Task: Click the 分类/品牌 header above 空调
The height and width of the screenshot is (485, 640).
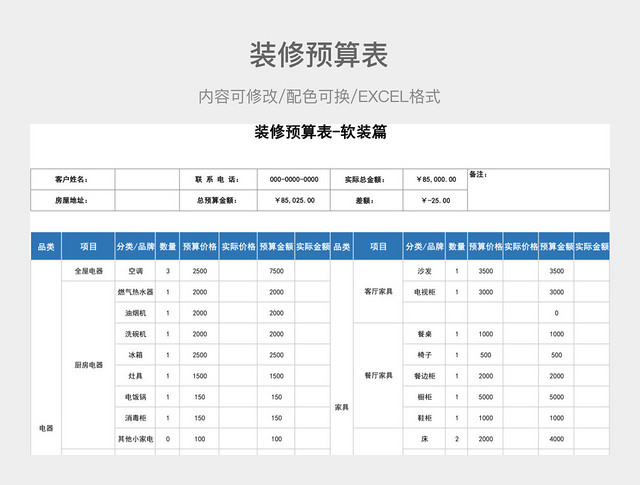Action: [x=136, y=246]
